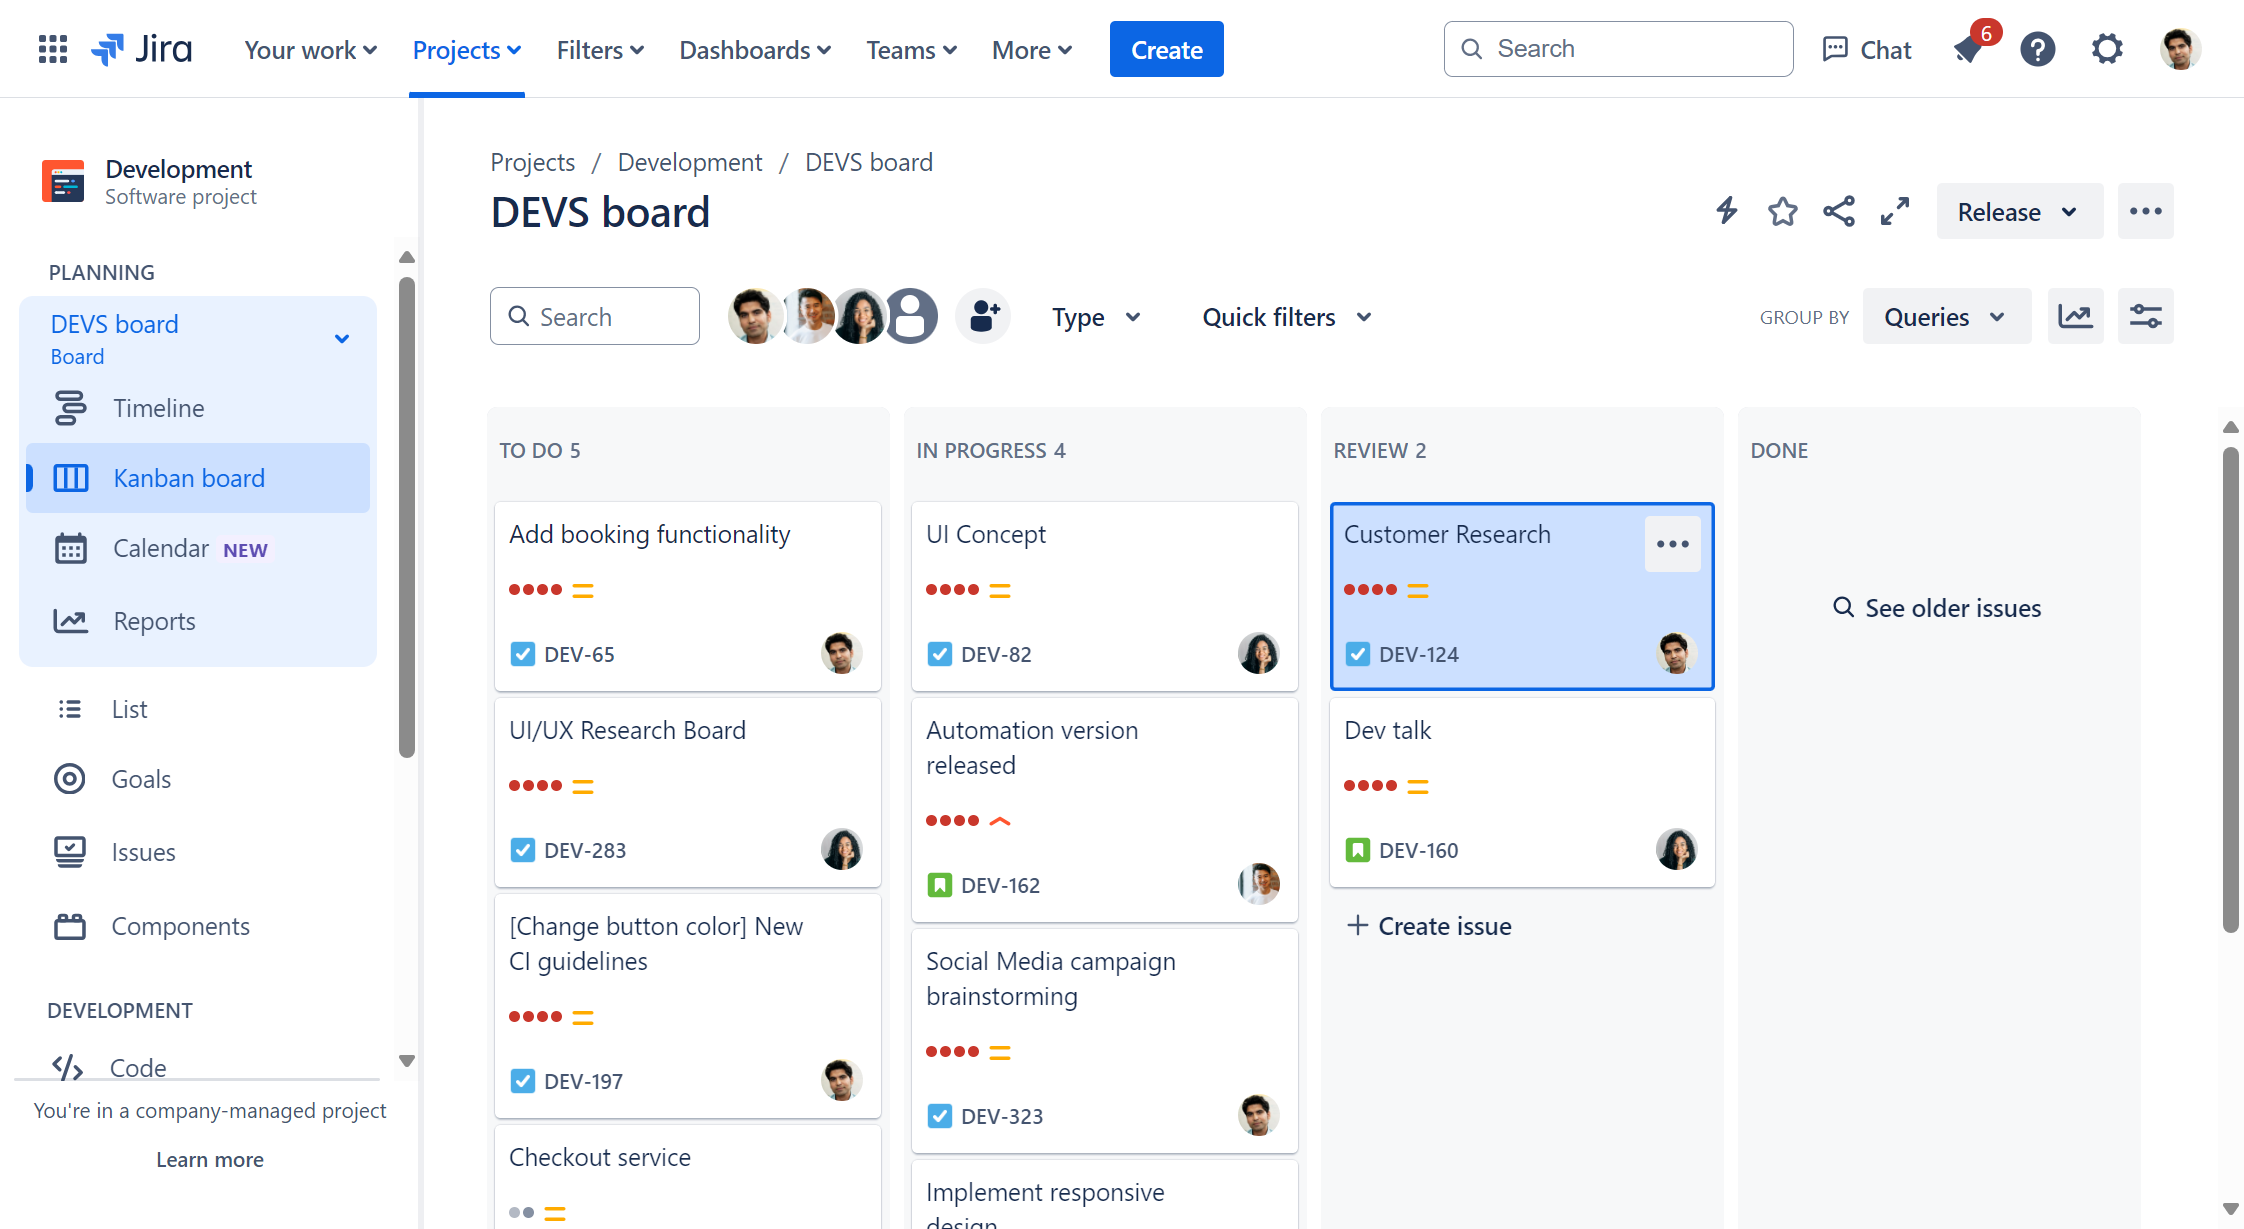The width and height of the screenshot is (2244, 1229).
Task: Open Timeline in the sidebar
Action: [x=158, y=408]
